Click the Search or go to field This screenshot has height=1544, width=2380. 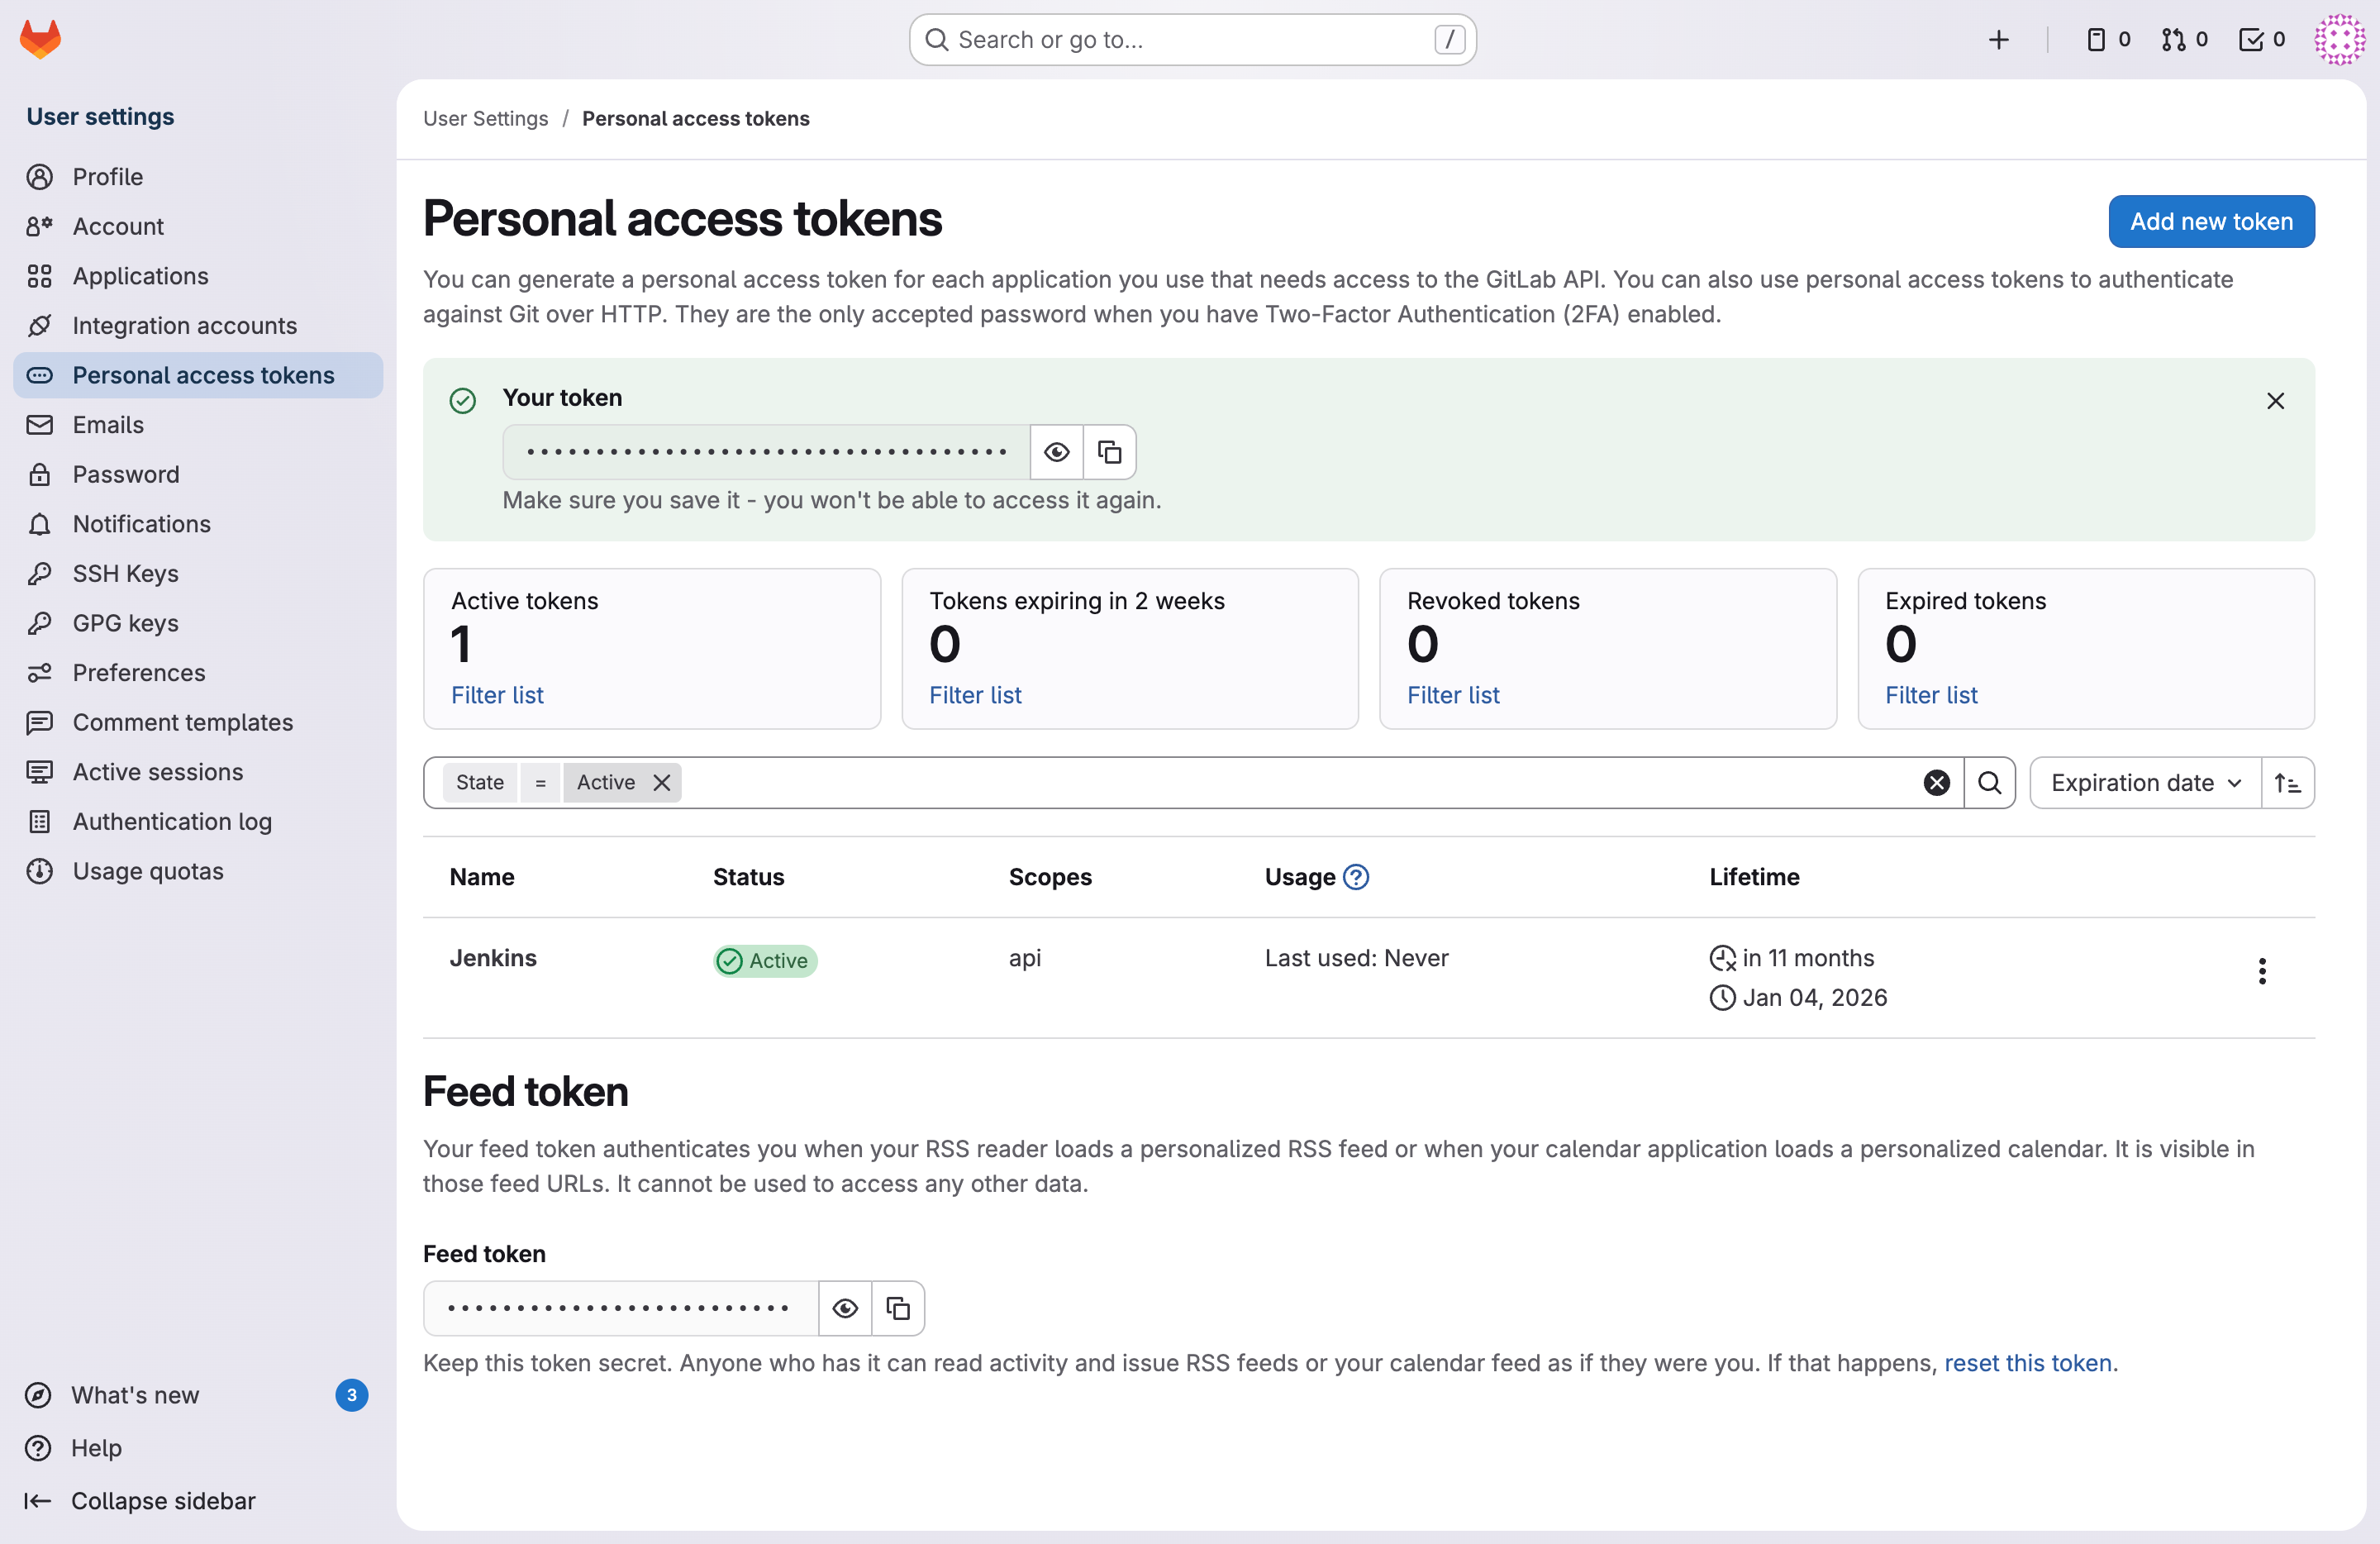1192,39
